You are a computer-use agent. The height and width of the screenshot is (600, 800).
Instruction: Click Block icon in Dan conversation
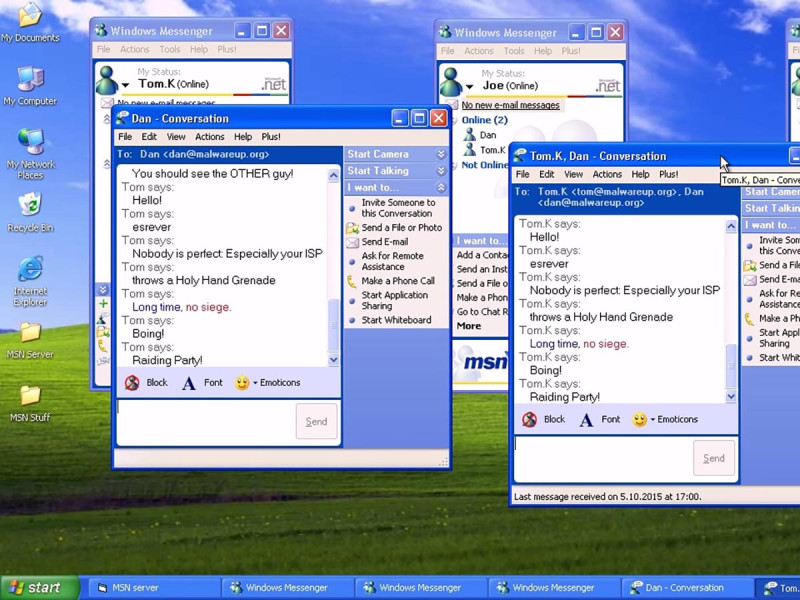[132, 383]
